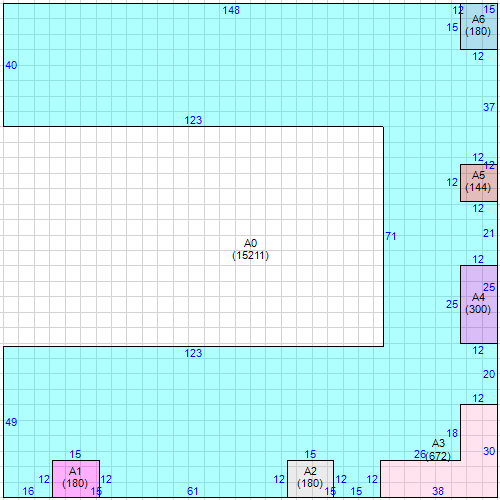The height and width of the screenshot is (500, 500).
Task: Click the 49 left edge dimension
Action: (x=11, y=422)
